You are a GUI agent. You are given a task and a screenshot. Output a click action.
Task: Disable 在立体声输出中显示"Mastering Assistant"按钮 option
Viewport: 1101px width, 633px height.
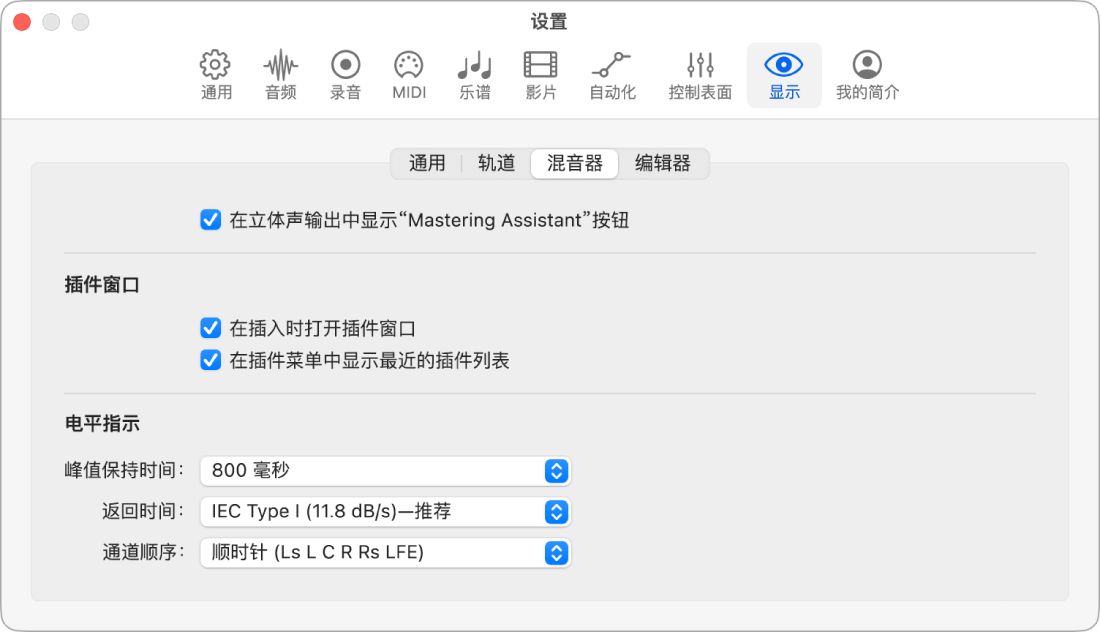[209, 220]
